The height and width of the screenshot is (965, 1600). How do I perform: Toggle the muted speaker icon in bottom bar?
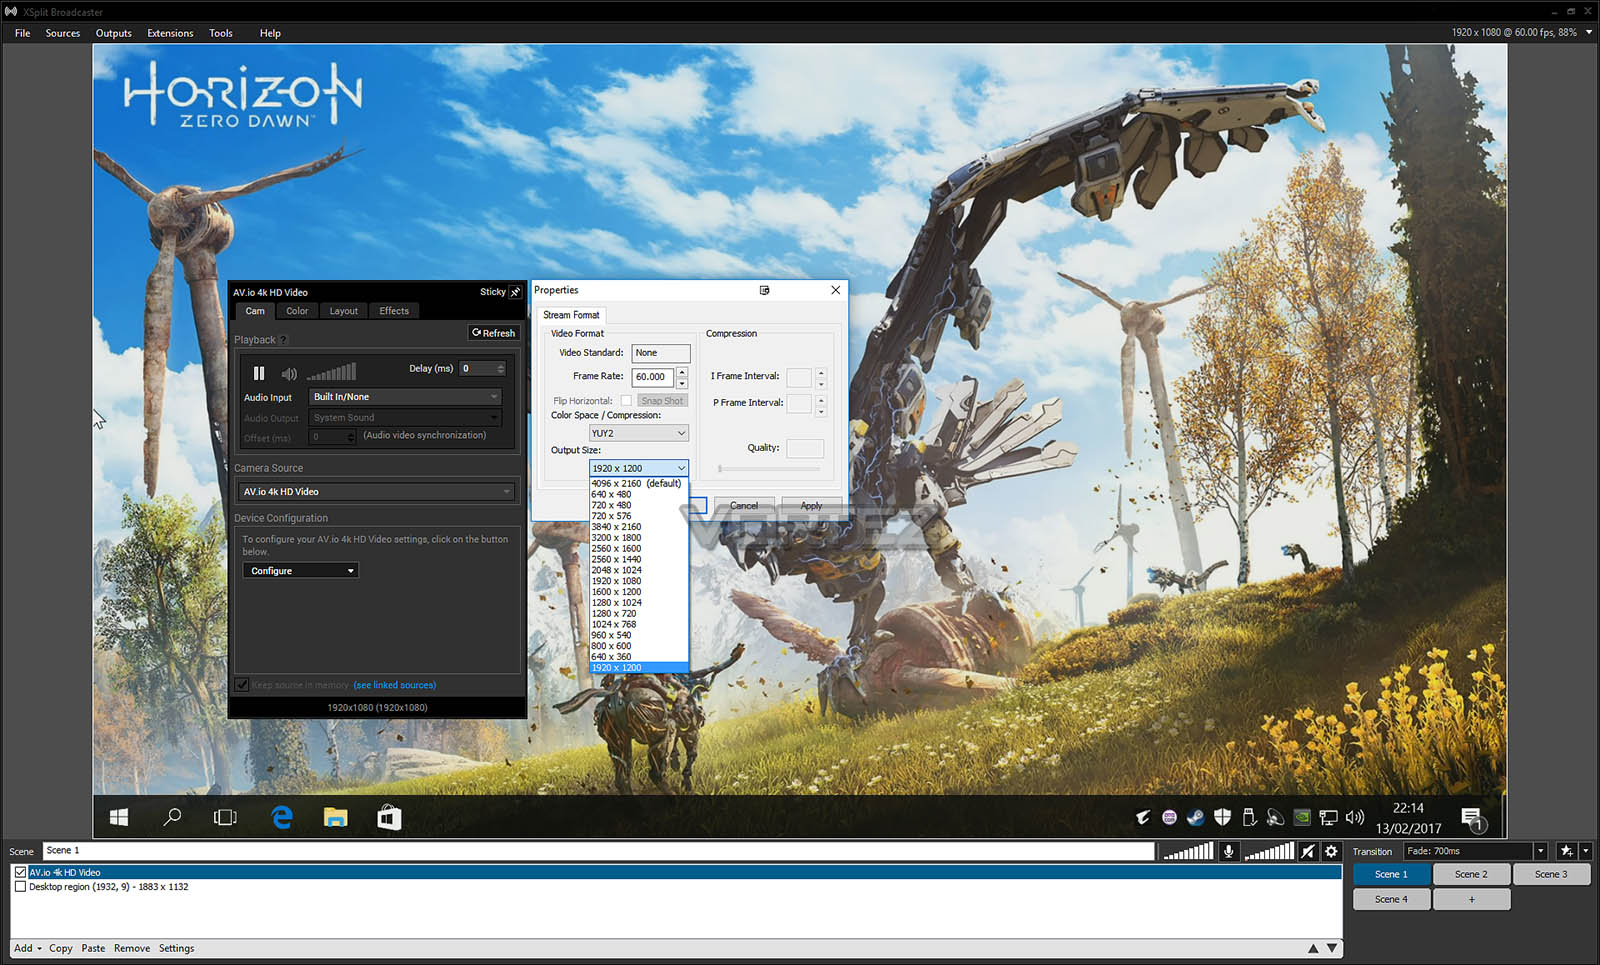click(1307, 851)
